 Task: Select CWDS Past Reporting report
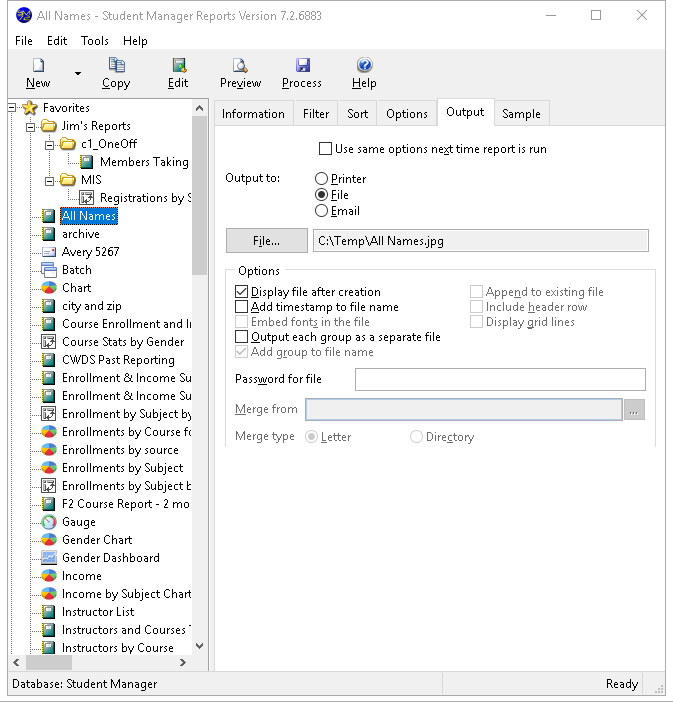click(118, 360)
